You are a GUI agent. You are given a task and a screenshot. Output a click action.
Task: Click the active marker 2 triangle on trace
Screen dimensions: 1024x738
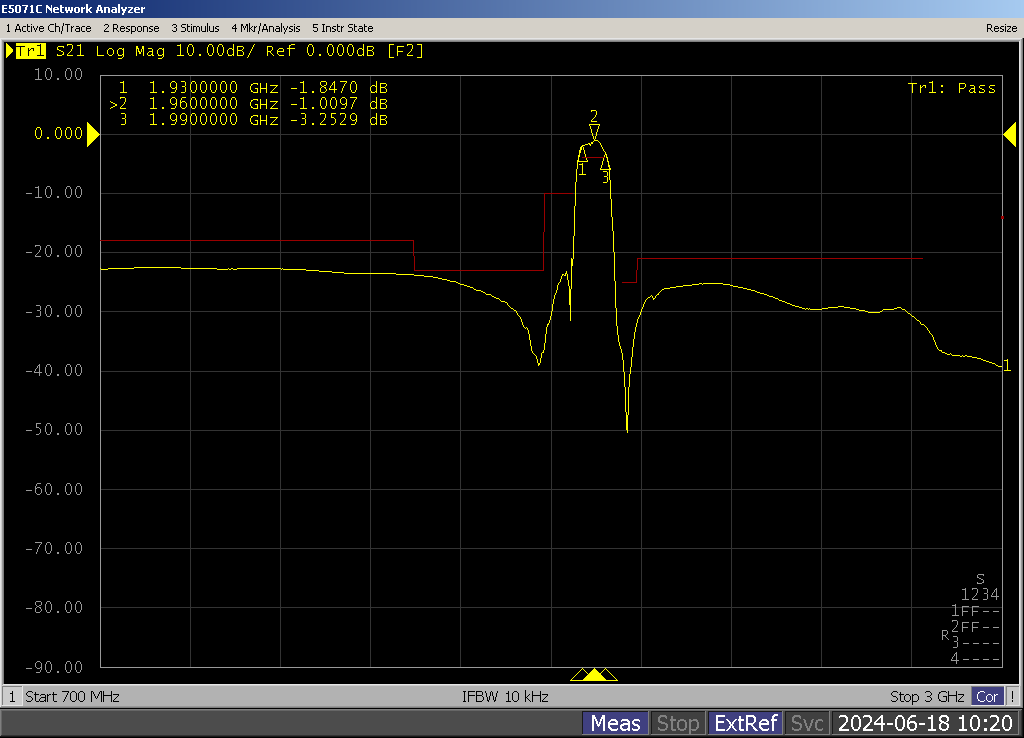594,132
